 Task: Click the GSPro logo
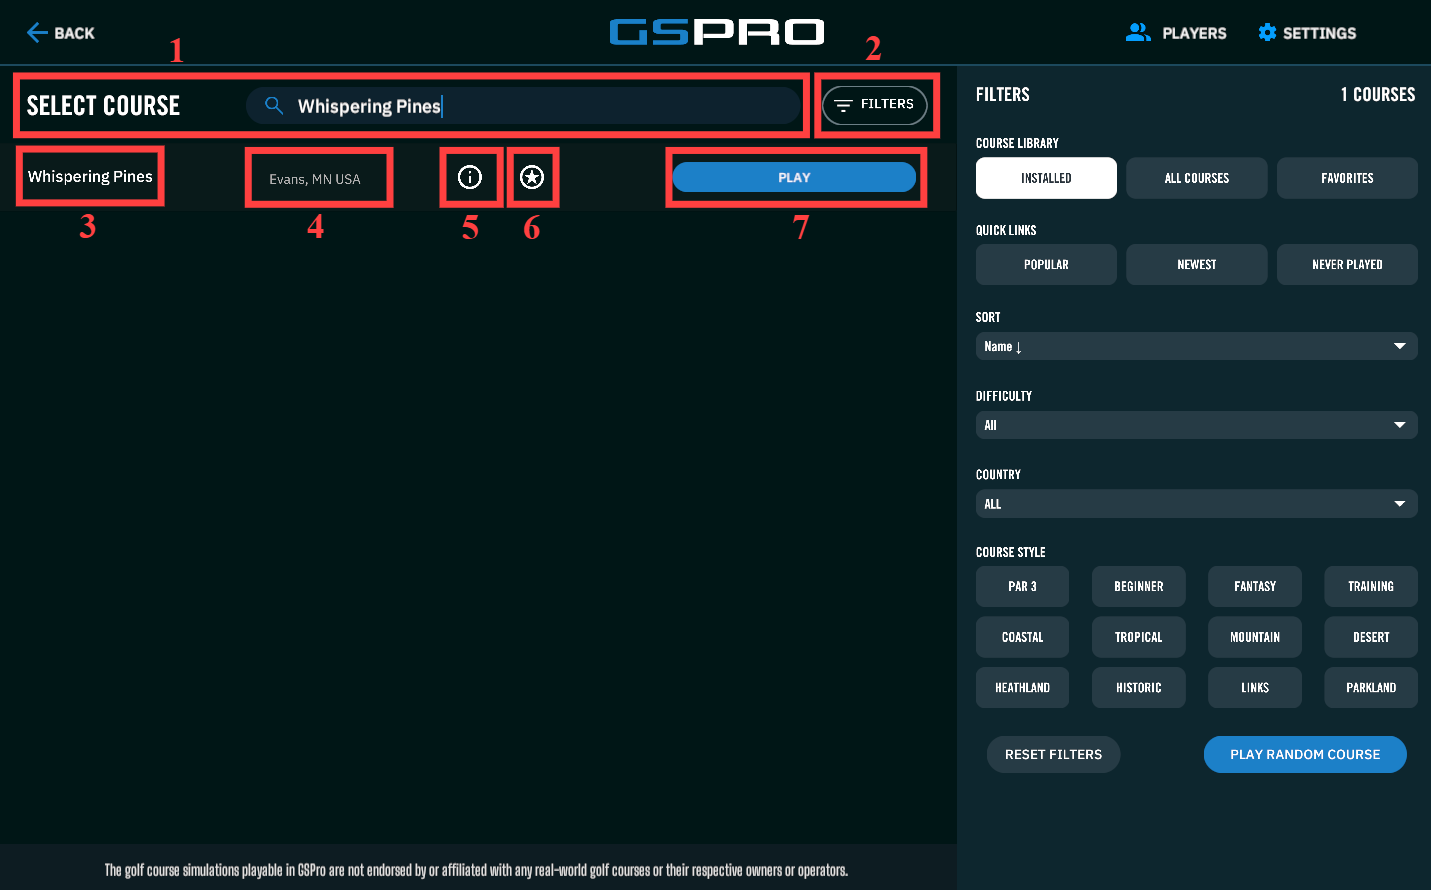pos(716,32)
